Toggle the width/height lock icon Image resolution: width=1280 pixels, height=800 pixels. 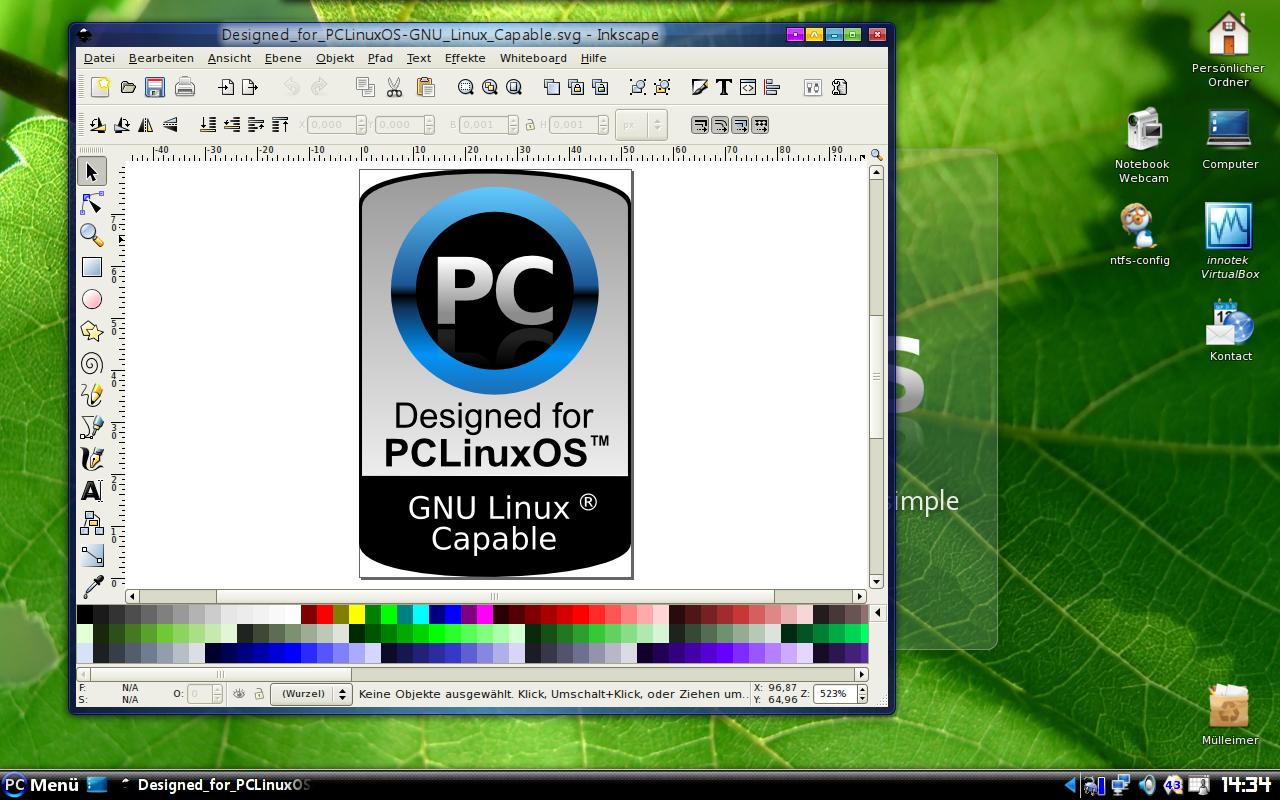pos(530,125)
